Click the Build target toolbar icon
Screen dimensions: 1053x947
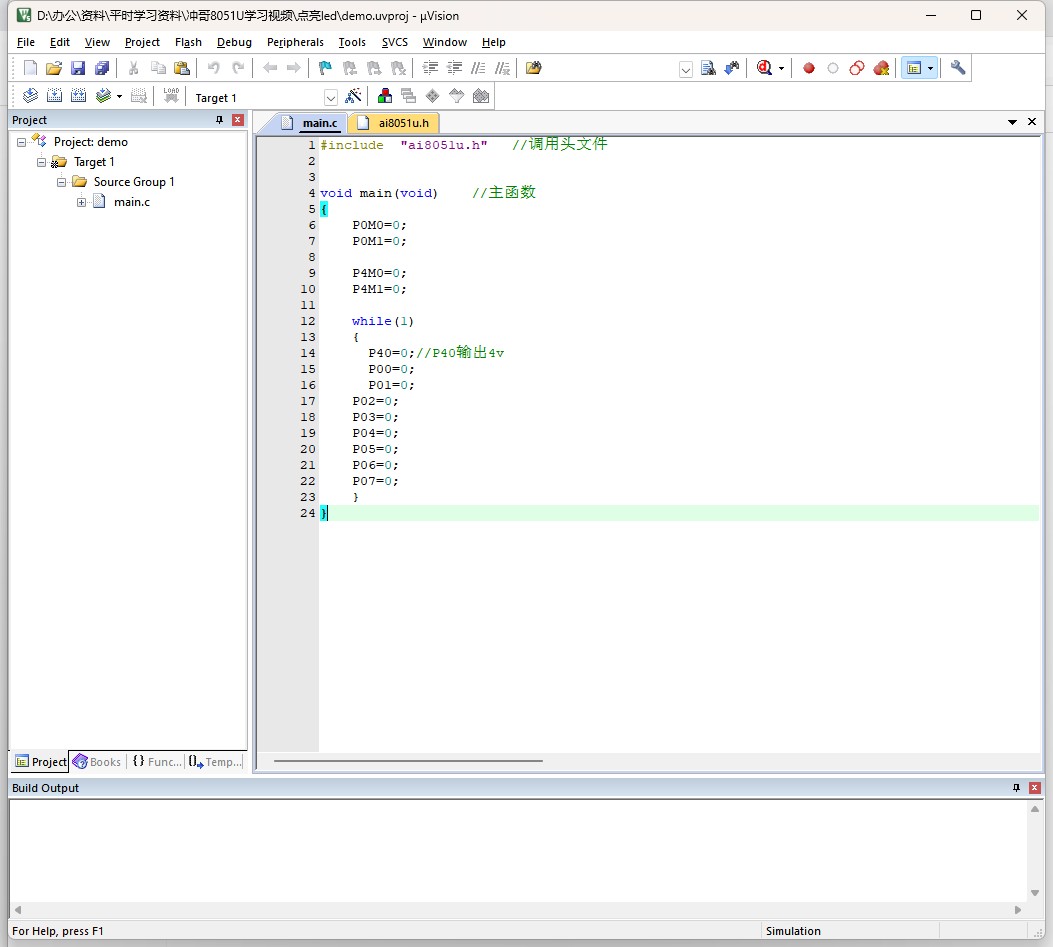point(54,96)
